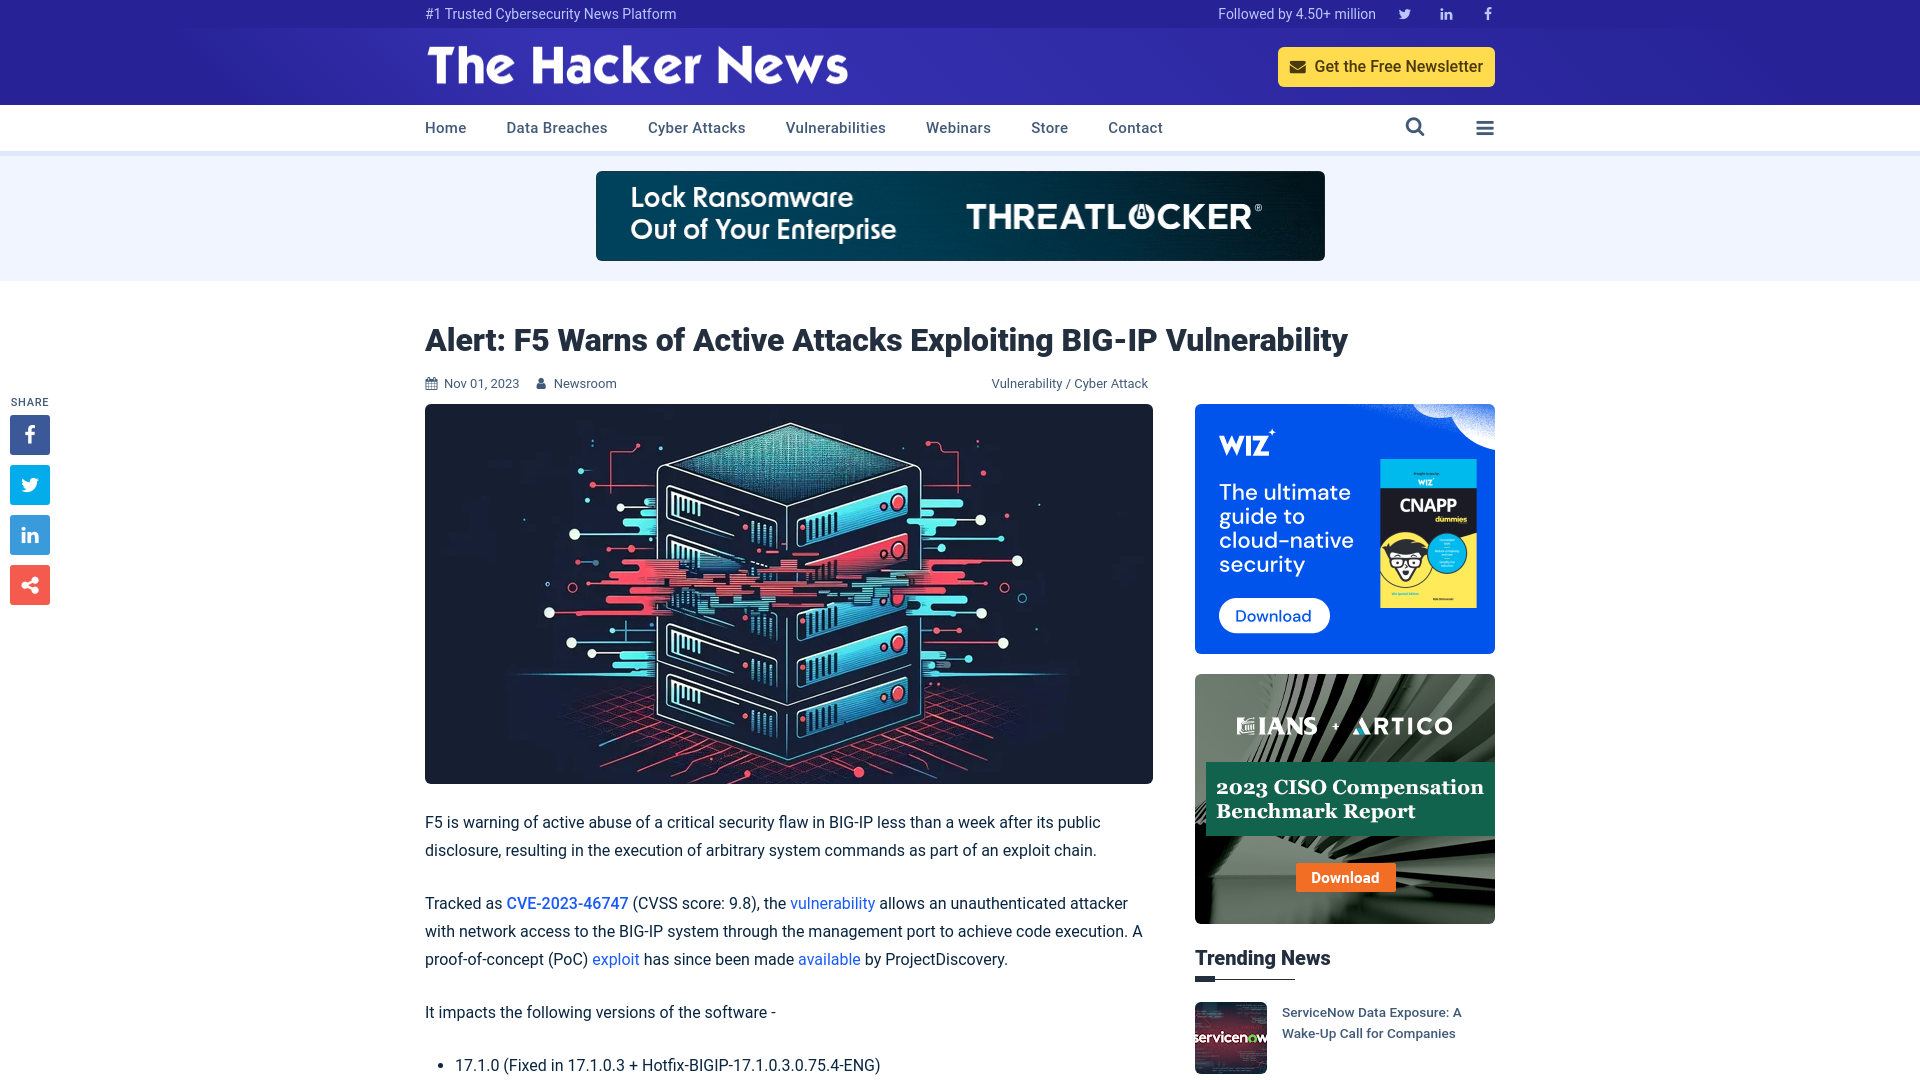1920x1080 pixels.
Task: Click the IANS ARTICO report Download button
Action: pos(1344,877)
